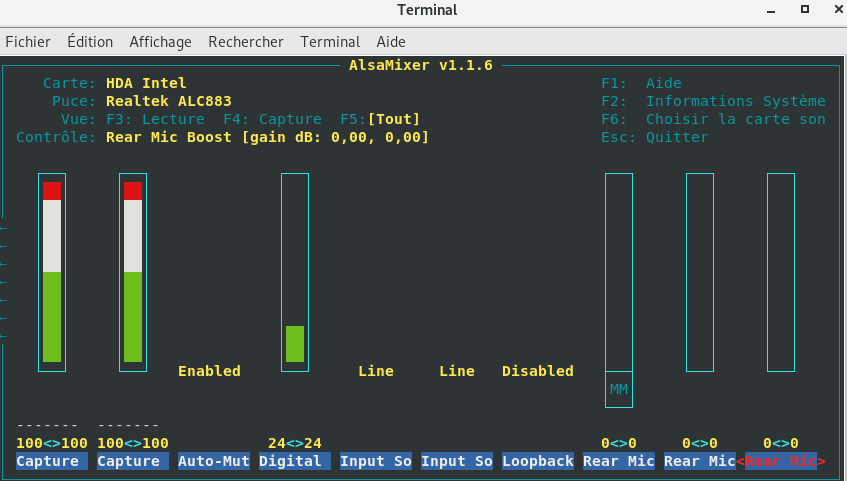
Task: Open the Terminal menu in menu bar
Action: click(x=330, y=42)
